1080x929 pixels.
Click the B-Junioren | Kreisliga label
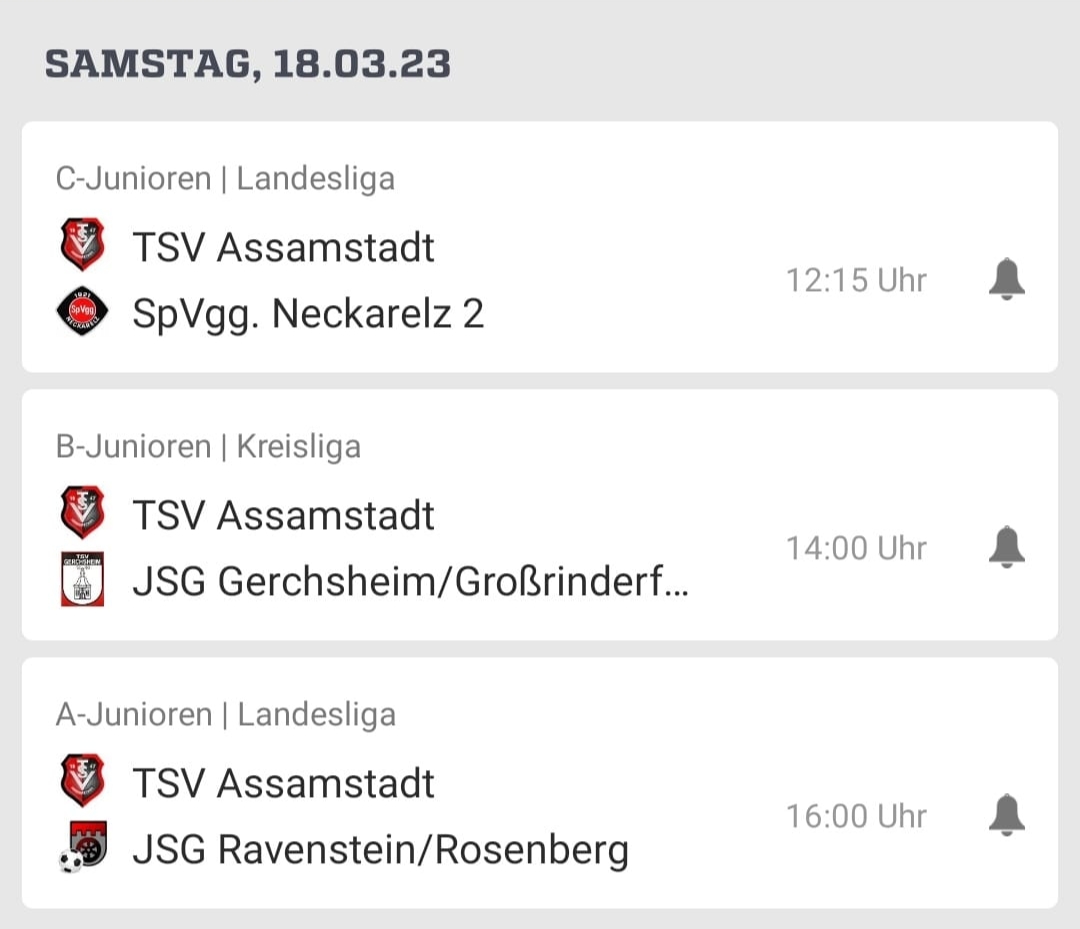208,447
